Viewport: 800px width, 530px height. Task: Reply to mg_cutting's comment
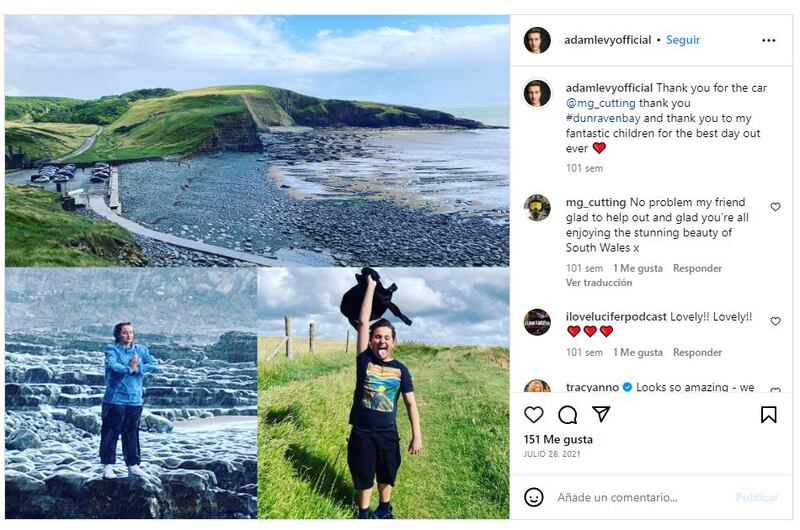(x=697, y=268)
